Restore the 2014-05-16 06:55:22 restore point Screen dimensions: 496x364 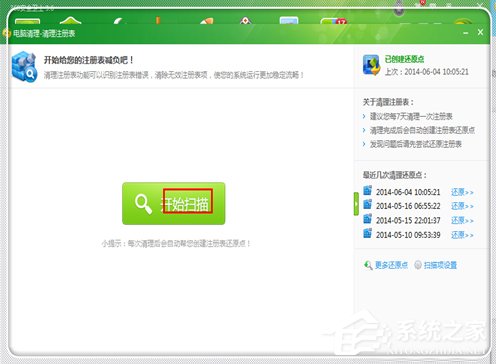(x=462, y=206)
